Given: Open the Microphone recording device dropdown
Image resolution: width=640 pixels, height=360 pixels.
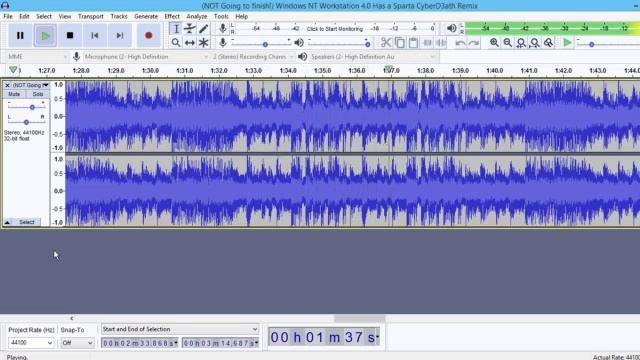Looking at the screenshot, I should coord(146,57).
